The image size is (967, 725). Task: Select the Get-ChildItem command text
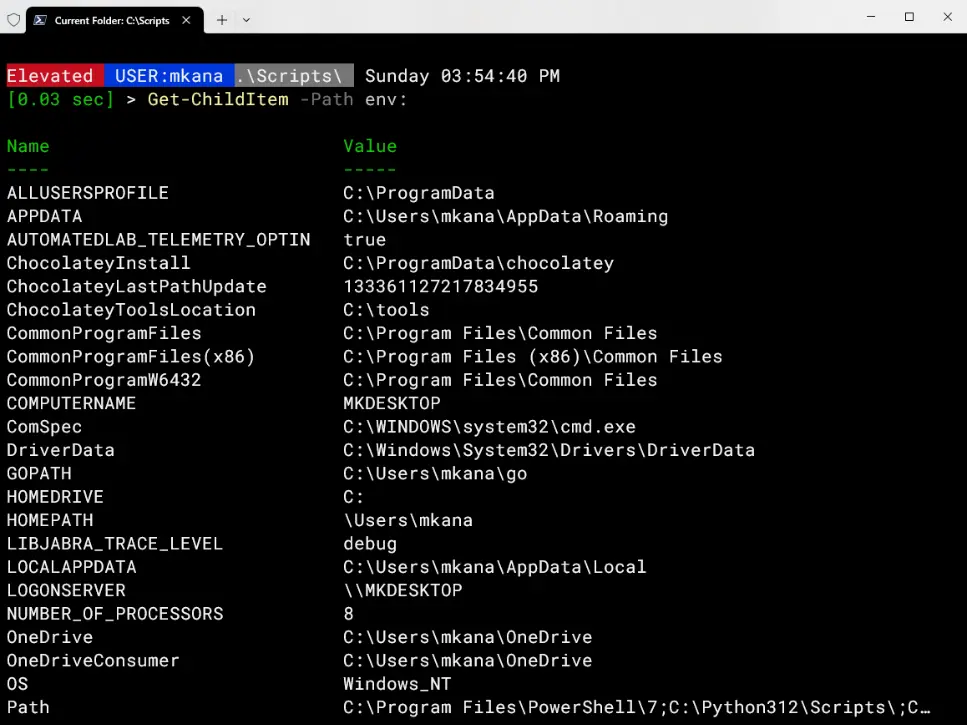217,99
